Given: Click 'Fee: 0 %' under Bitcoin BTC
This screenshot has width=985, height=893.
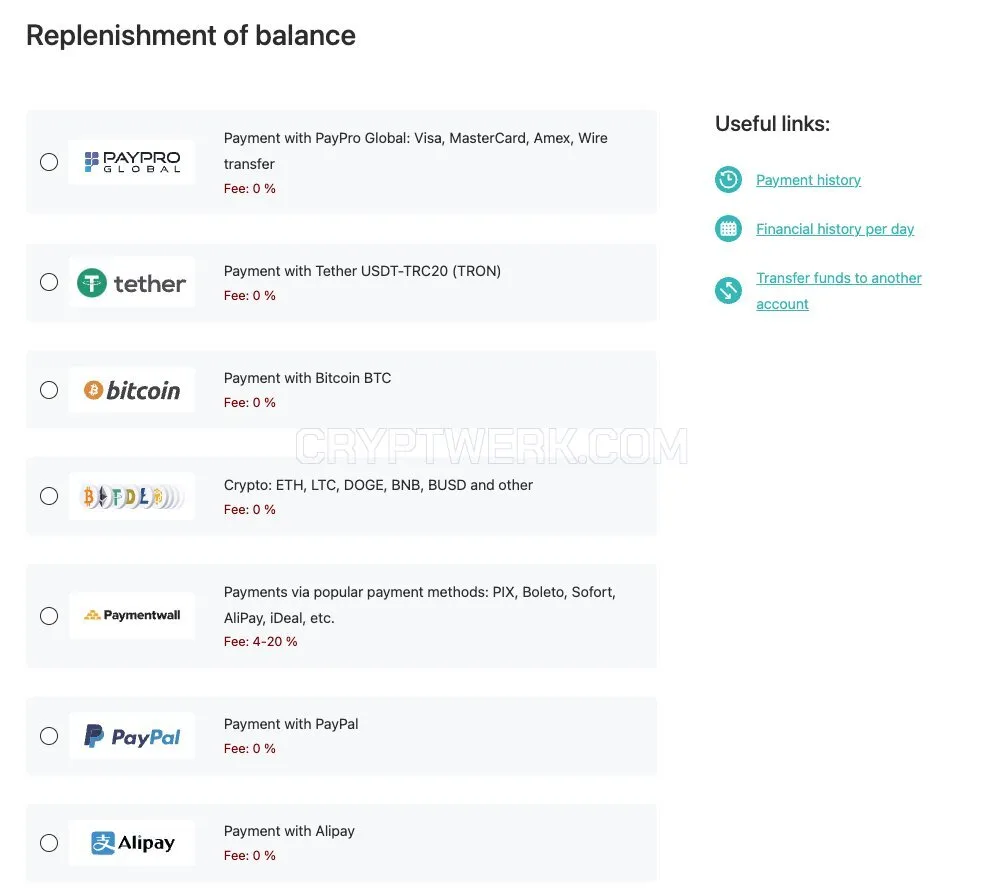Looking at the screenshot, I should coord(249,403).
